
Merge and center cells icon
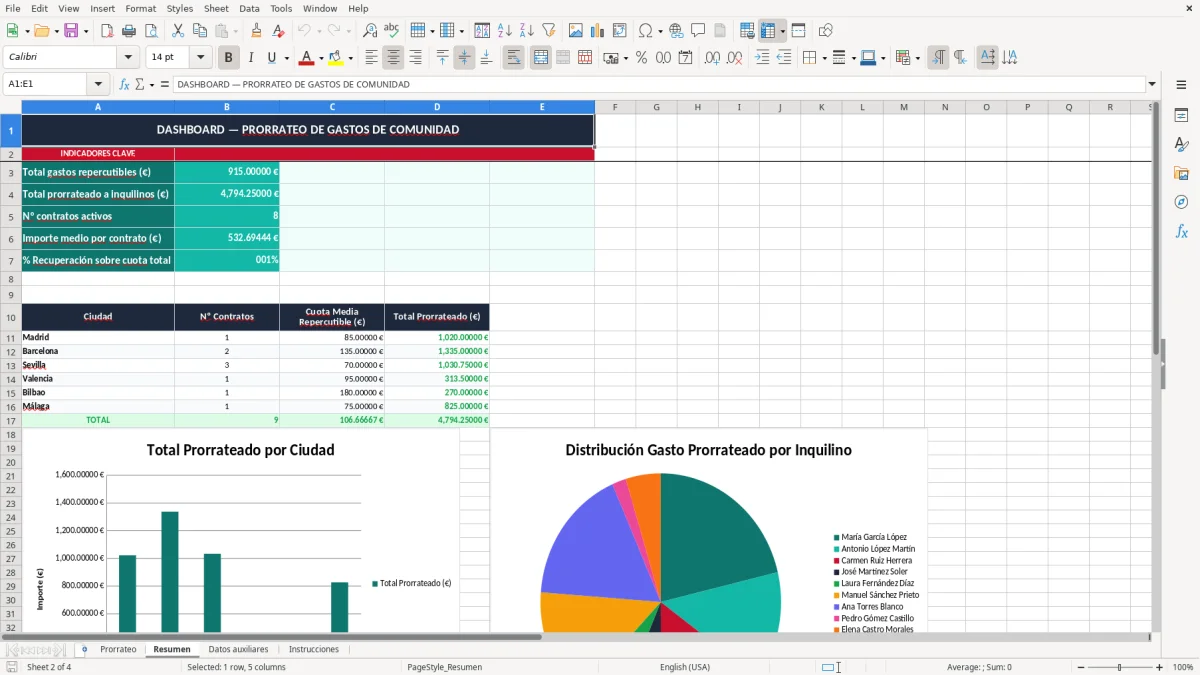pos(541,58)
